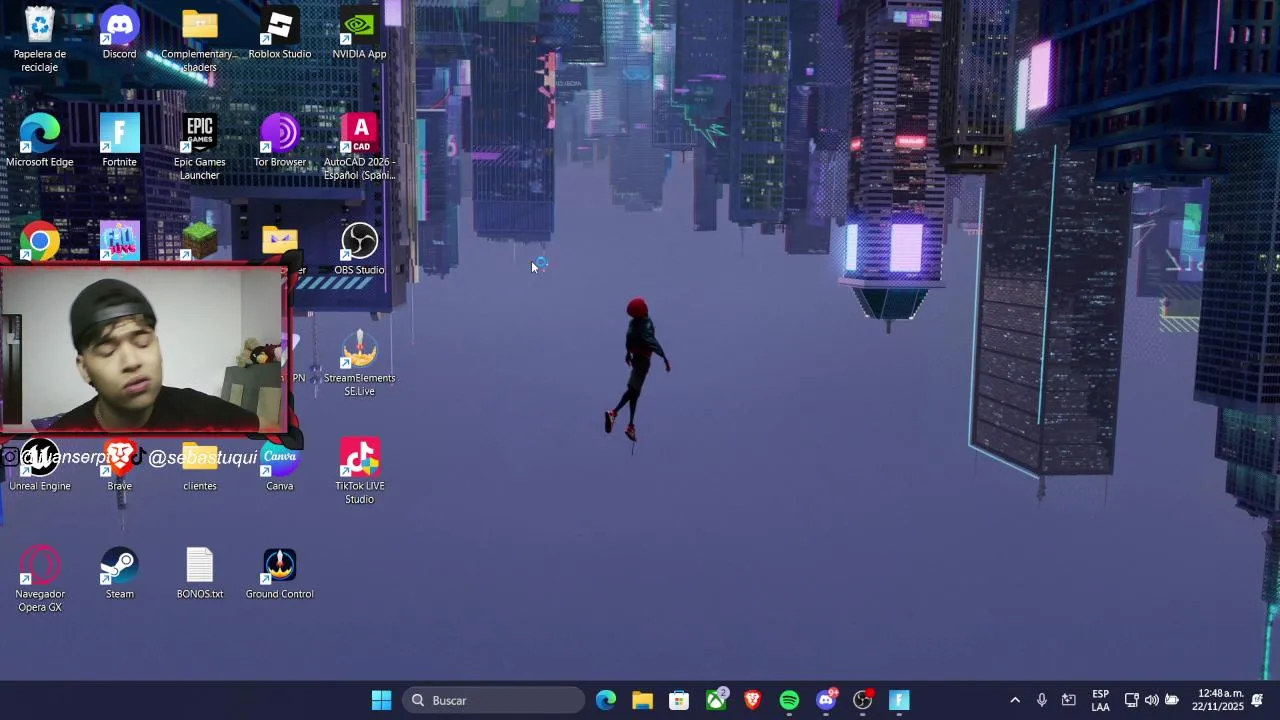Open OBS Studio from the taskbar
Viewport: 1280px width, 720px height.
[x=862, y=700]
